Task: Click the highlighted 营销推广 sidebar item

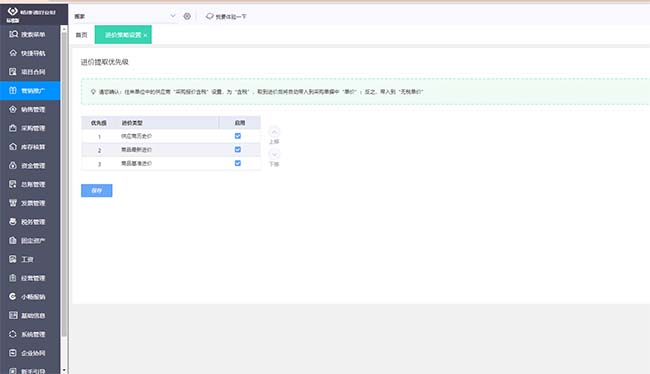Action: pos(30,90)
